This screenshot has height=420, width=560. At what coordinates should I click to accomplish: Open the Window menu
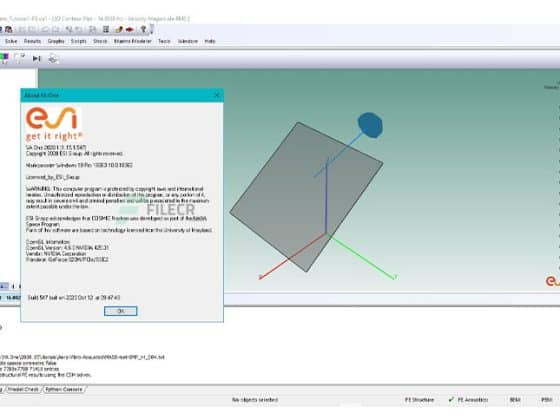pos(188,41)
